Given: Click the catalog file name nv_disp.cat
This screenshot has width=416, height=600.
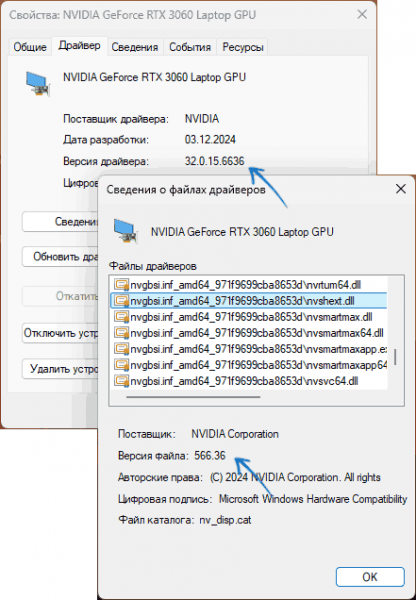Looking at the screenshot, I should point(225,520).
